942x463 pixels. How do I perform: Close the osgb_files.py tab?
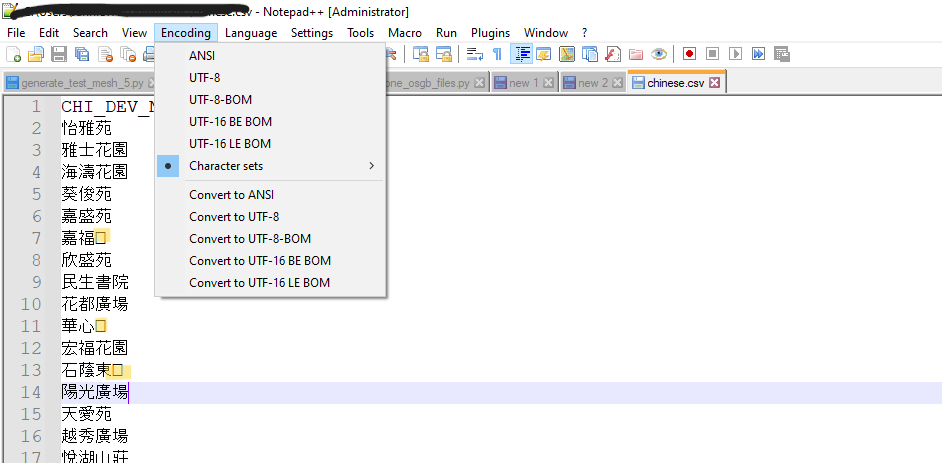(x=479, y=83)
